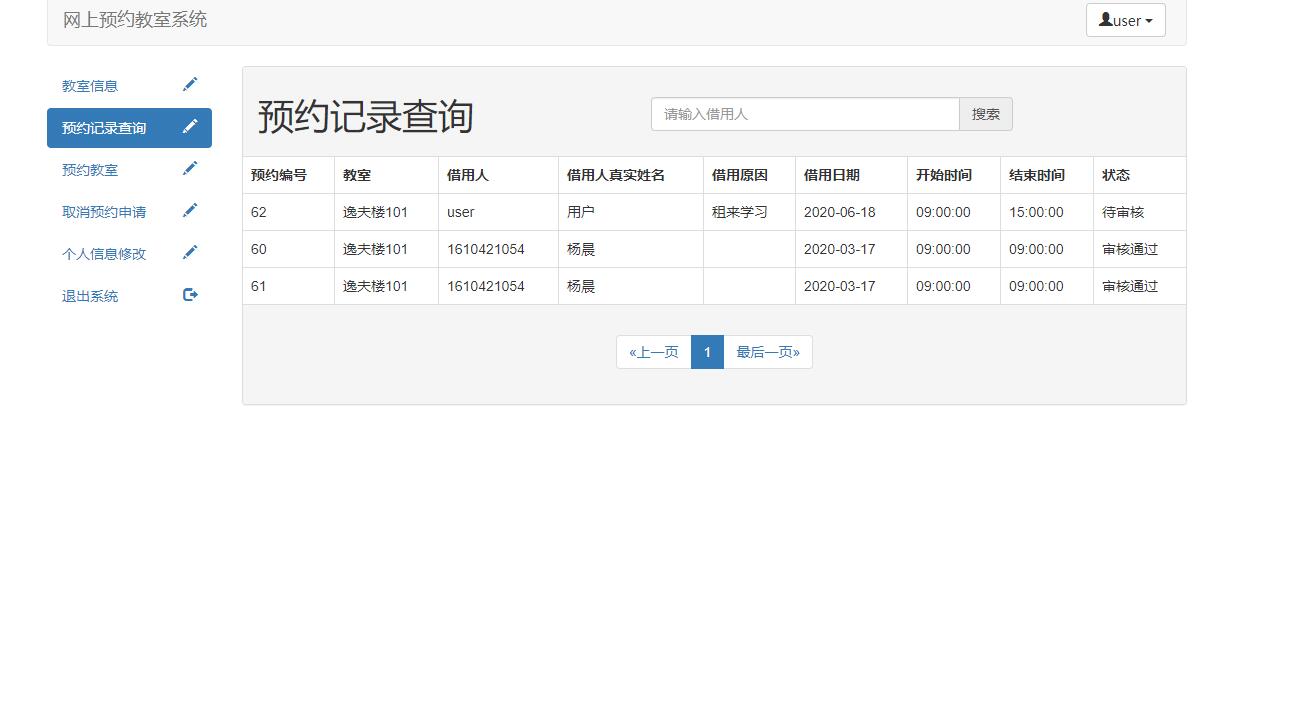This screenshot has height=713, width=1291.
Task: Open the 教室信息 sidebar menu
Action: (90, 85)
